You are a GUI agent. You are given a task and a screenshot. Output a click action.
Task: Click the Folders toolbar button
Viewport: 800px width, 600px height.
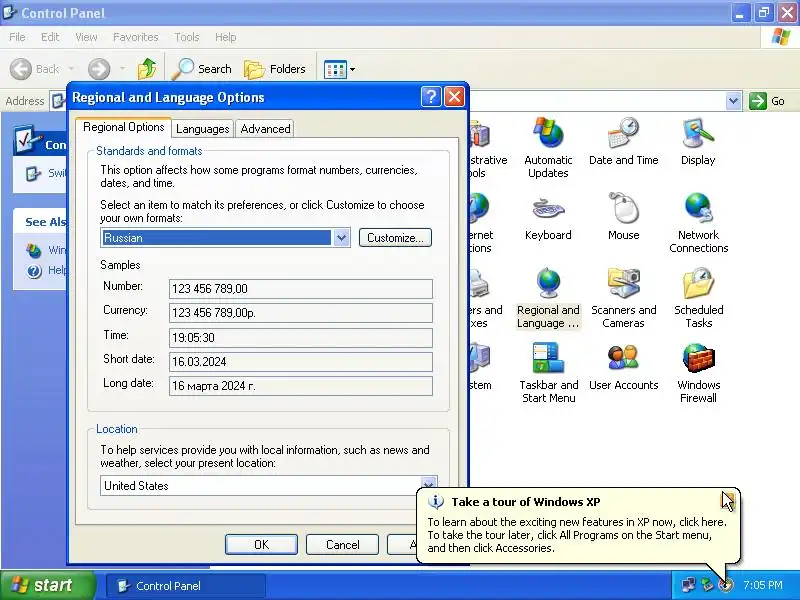(274, 69)
